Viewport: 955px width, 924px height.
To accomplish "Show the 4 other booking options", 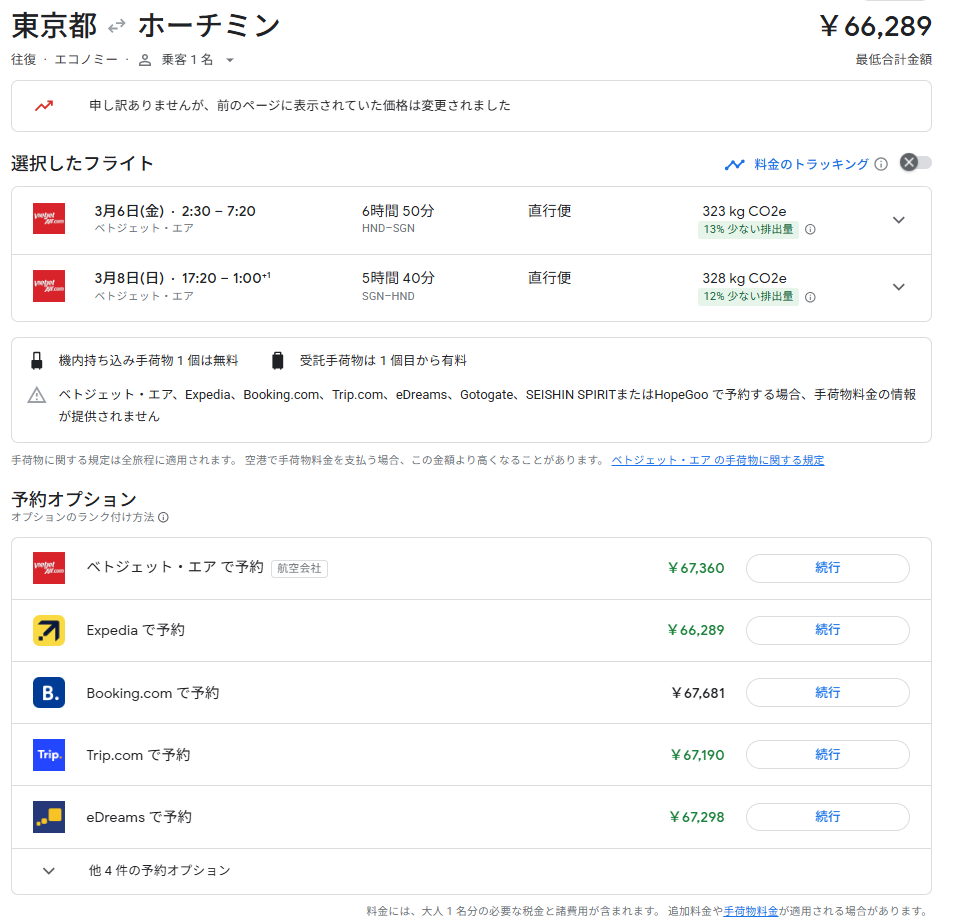I will pyautogui.click(x=160, y=871).
